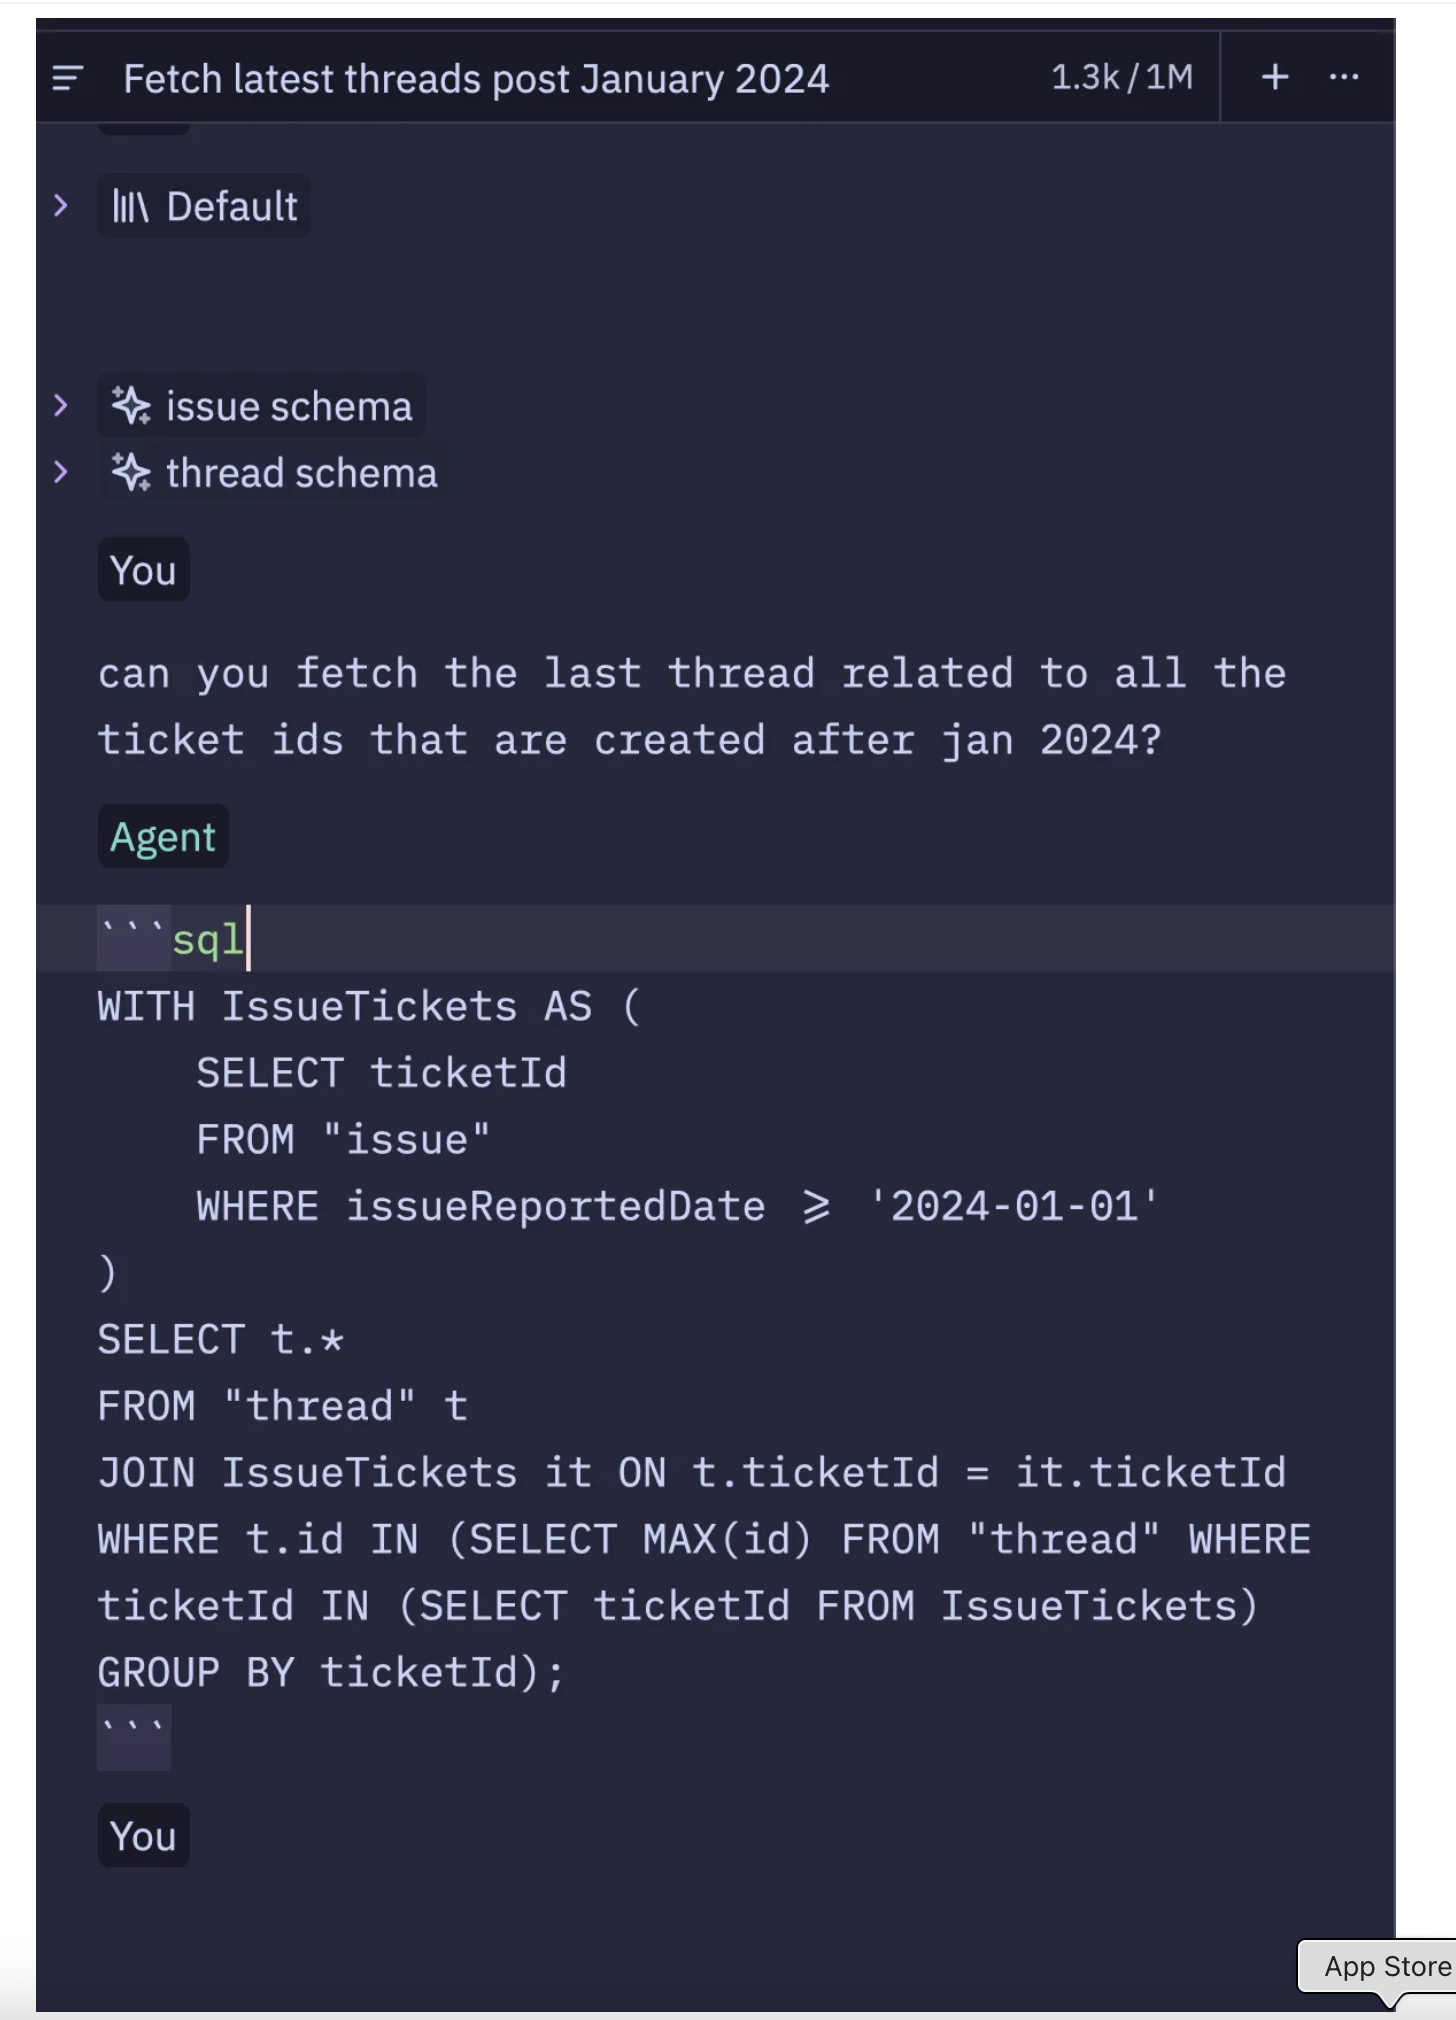Click the Default context label
The height and width of the screenshot is (2020, 1456).
coord(232,207)
